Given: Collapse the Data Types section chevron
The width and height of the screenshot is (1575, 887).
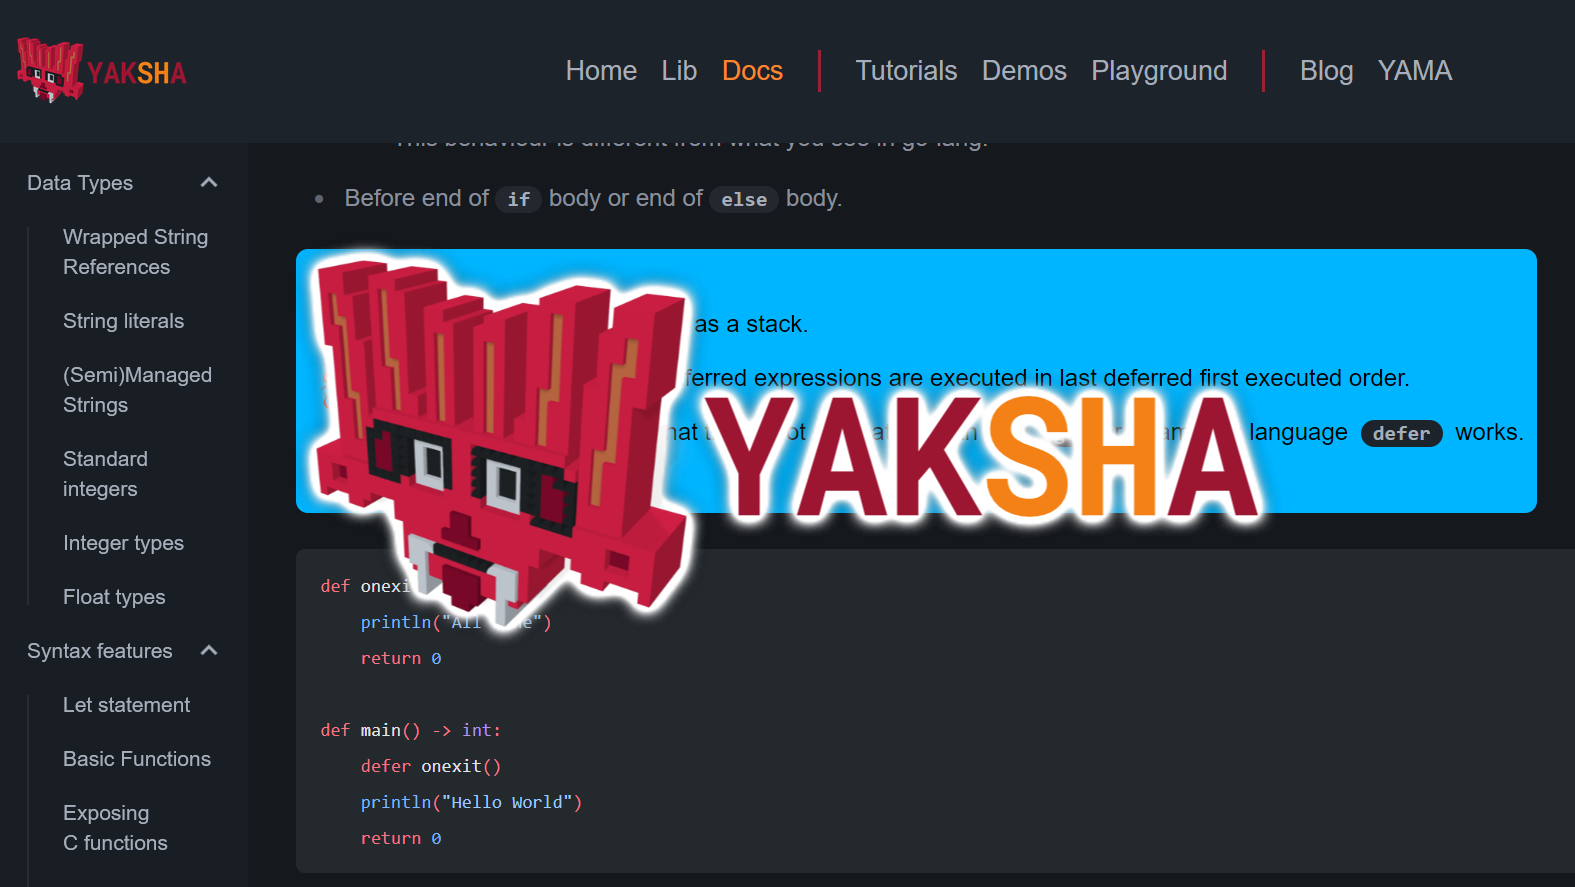Looking at the screenshot, I should (209, 183).
